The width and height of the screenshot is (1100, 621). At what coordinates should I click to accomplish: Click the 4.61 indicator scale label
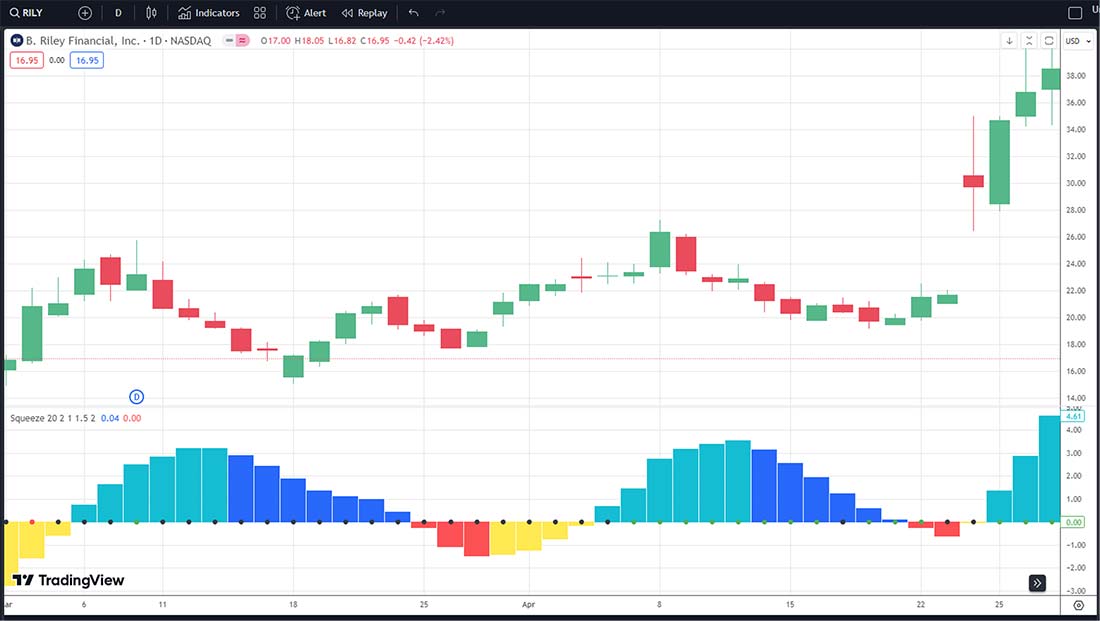point(1074,416)
